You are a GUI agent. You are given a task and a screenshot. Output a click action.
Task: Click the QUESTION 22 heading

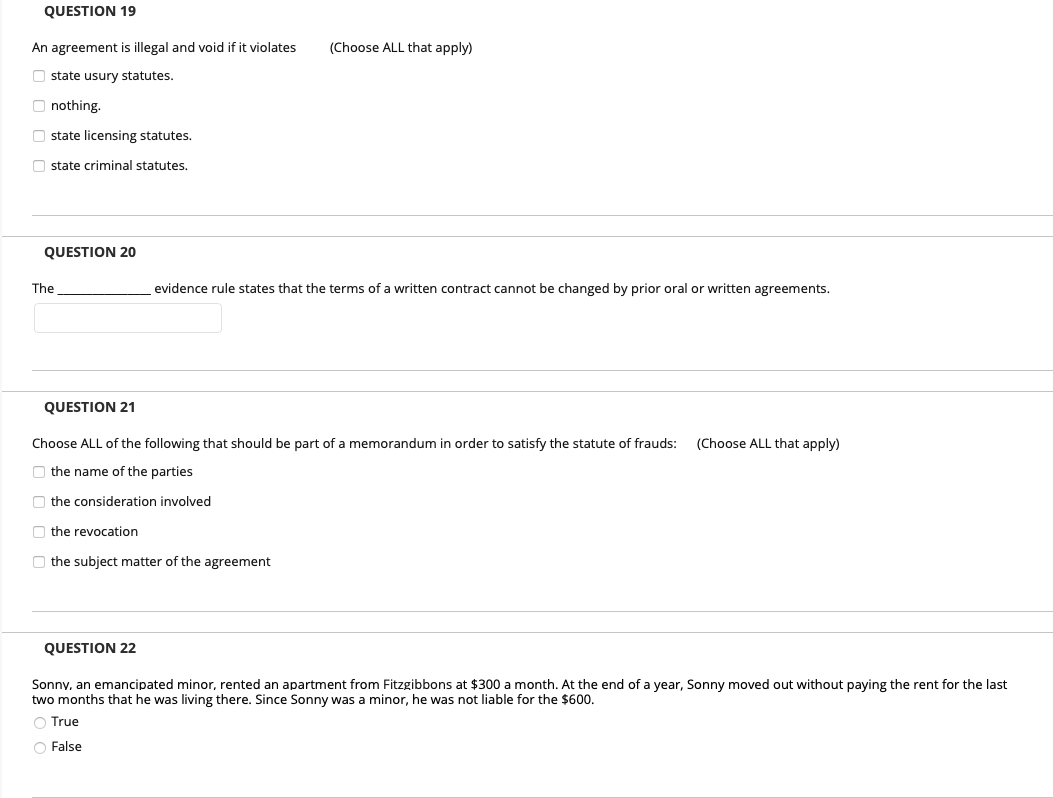pos(89,648)
